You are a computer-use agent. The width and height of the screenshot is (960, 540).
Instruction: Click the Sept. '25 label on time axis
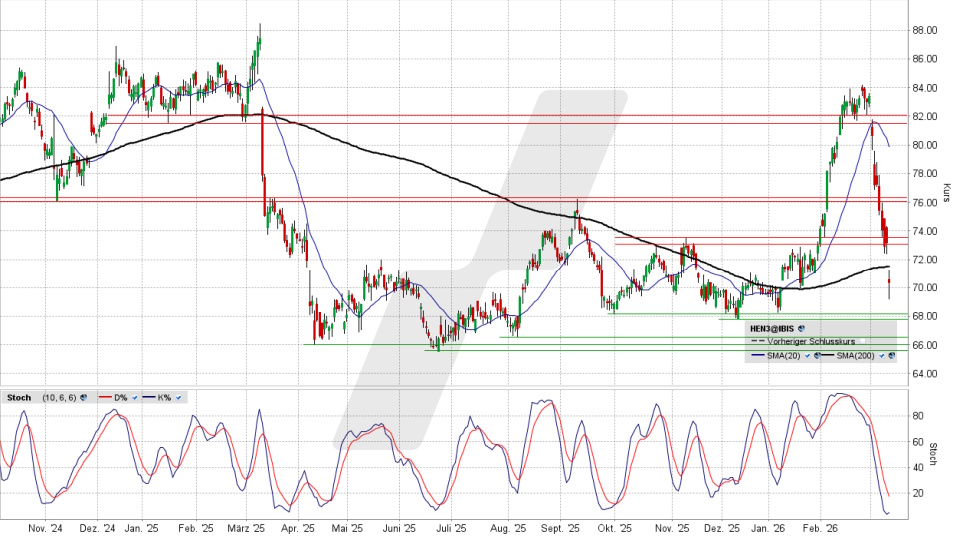(562, 527)
